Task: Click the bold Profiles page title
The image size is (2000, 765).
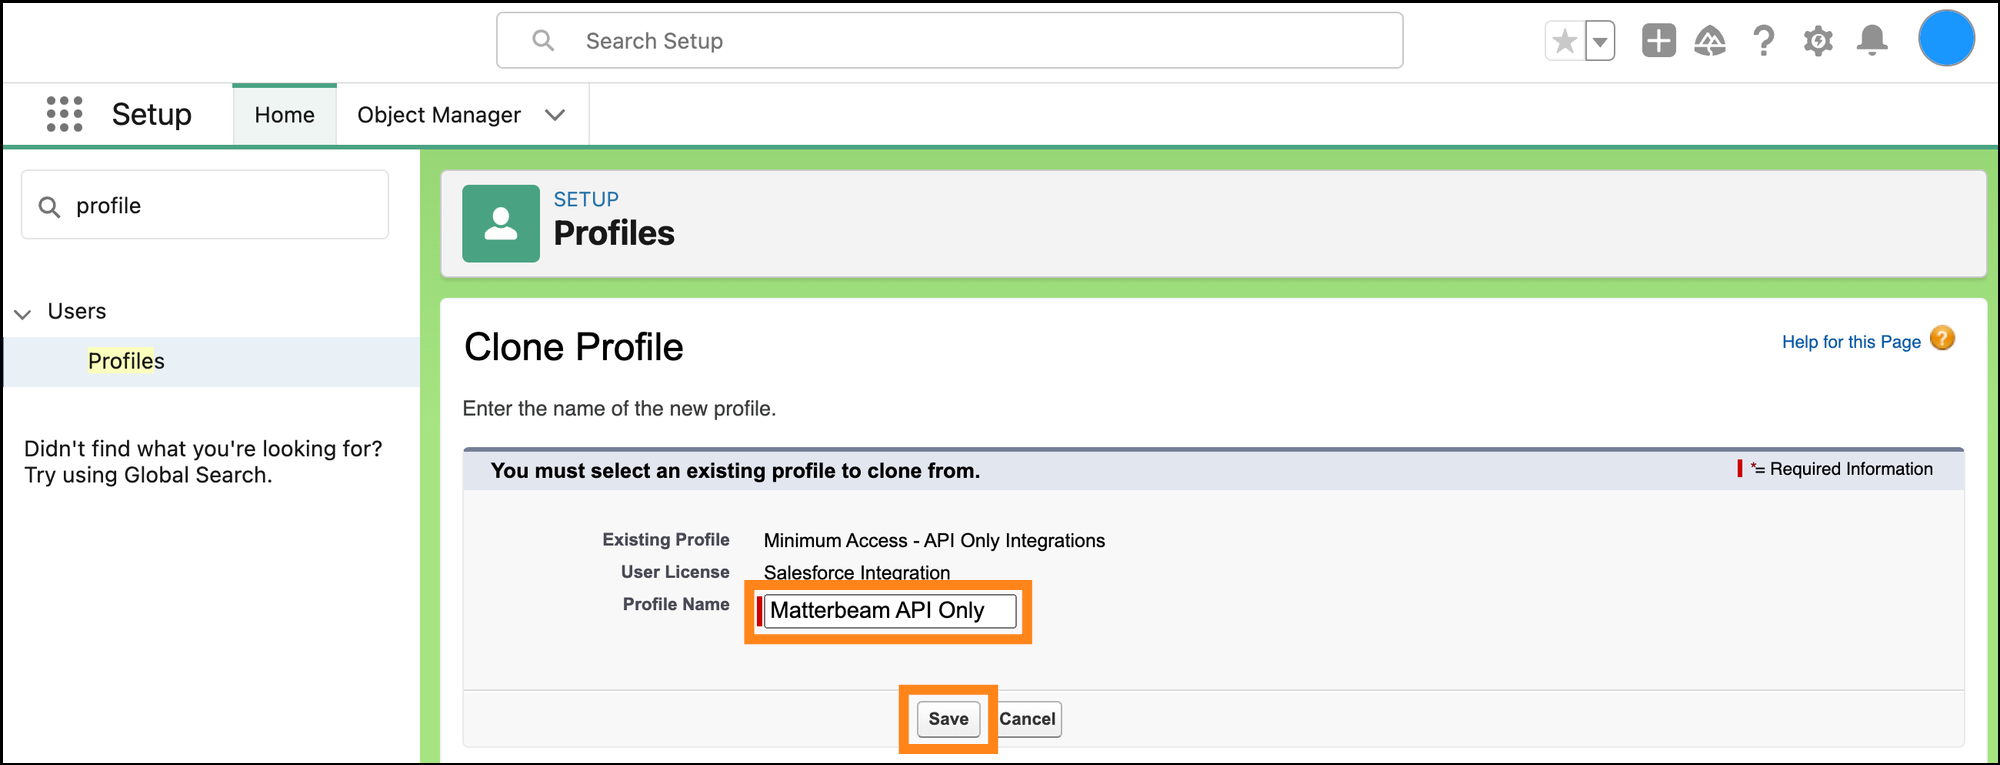Action: 614,233
